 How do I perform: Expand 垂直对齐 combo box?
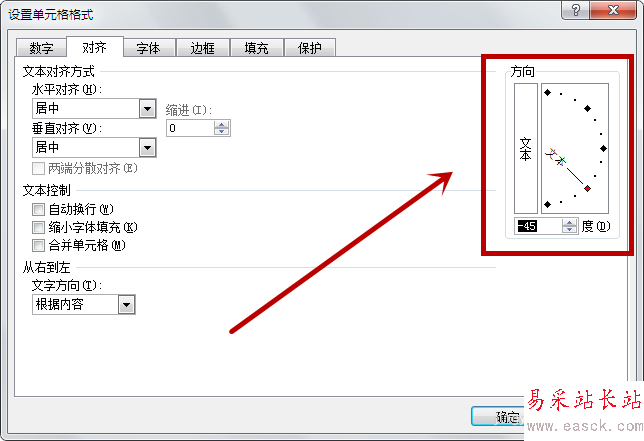pyautogui.click(x=147, y=147)
